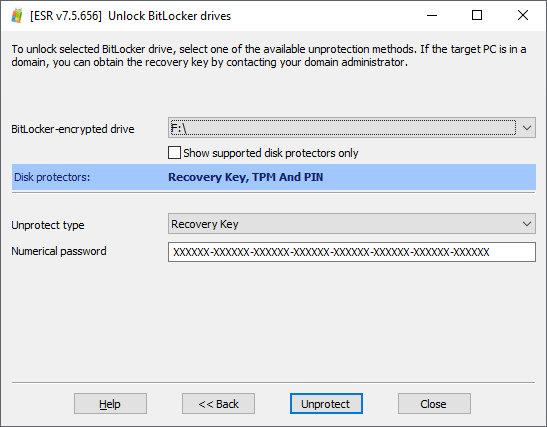Open Help for this dialog
This screenshot has height=427, width=547.
pos(110,404)
